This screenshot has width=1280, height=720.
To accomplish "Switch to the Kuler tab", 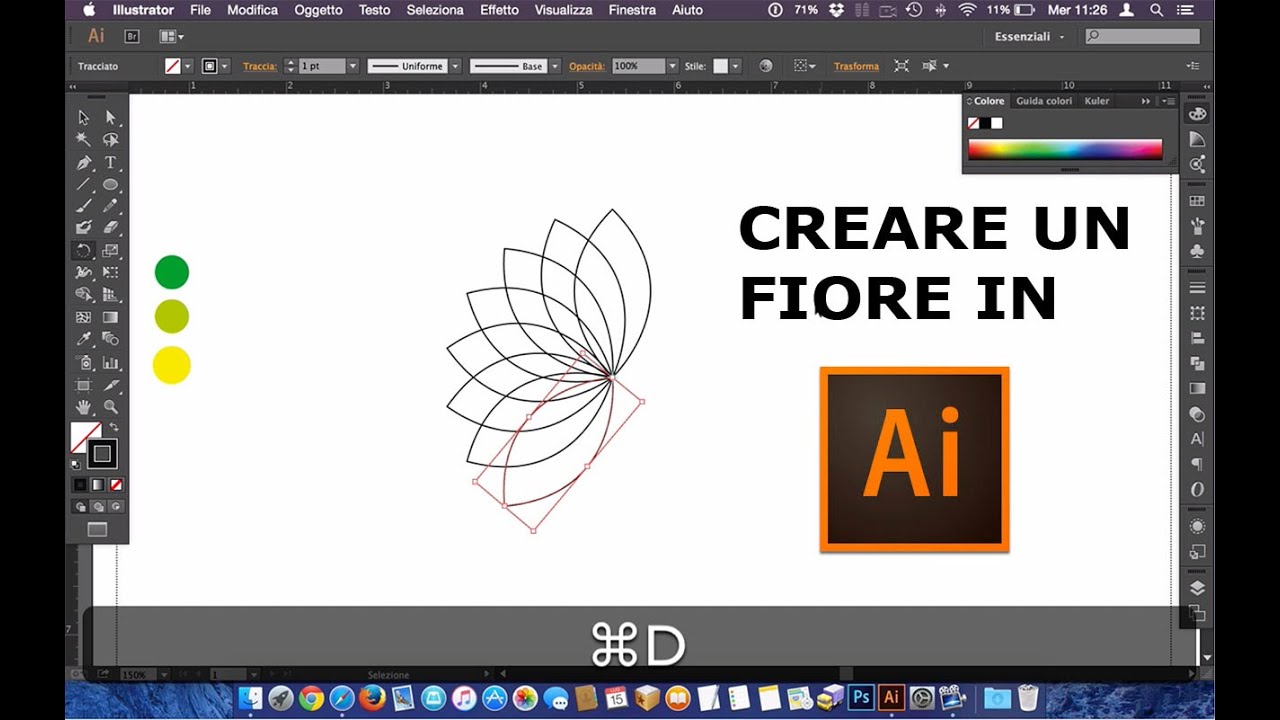I will tap(1097, 101).
